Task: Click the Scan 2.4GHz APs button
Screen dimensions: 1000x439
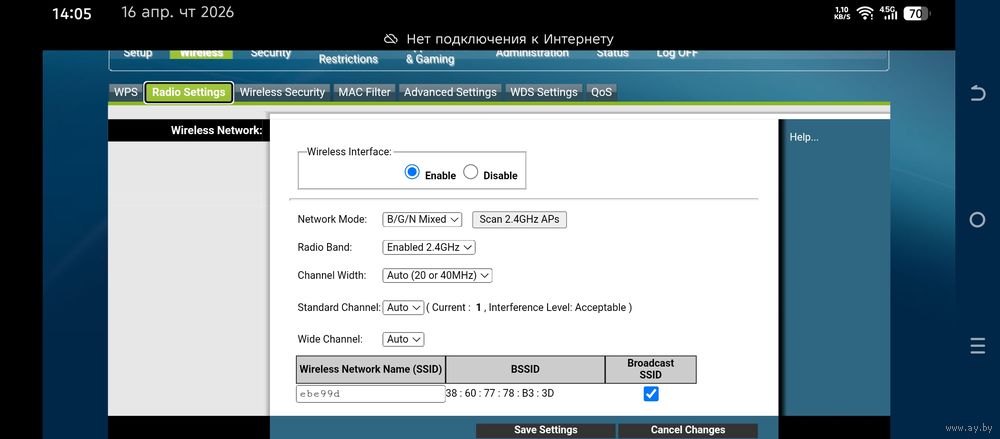Action: coord(519,219)
